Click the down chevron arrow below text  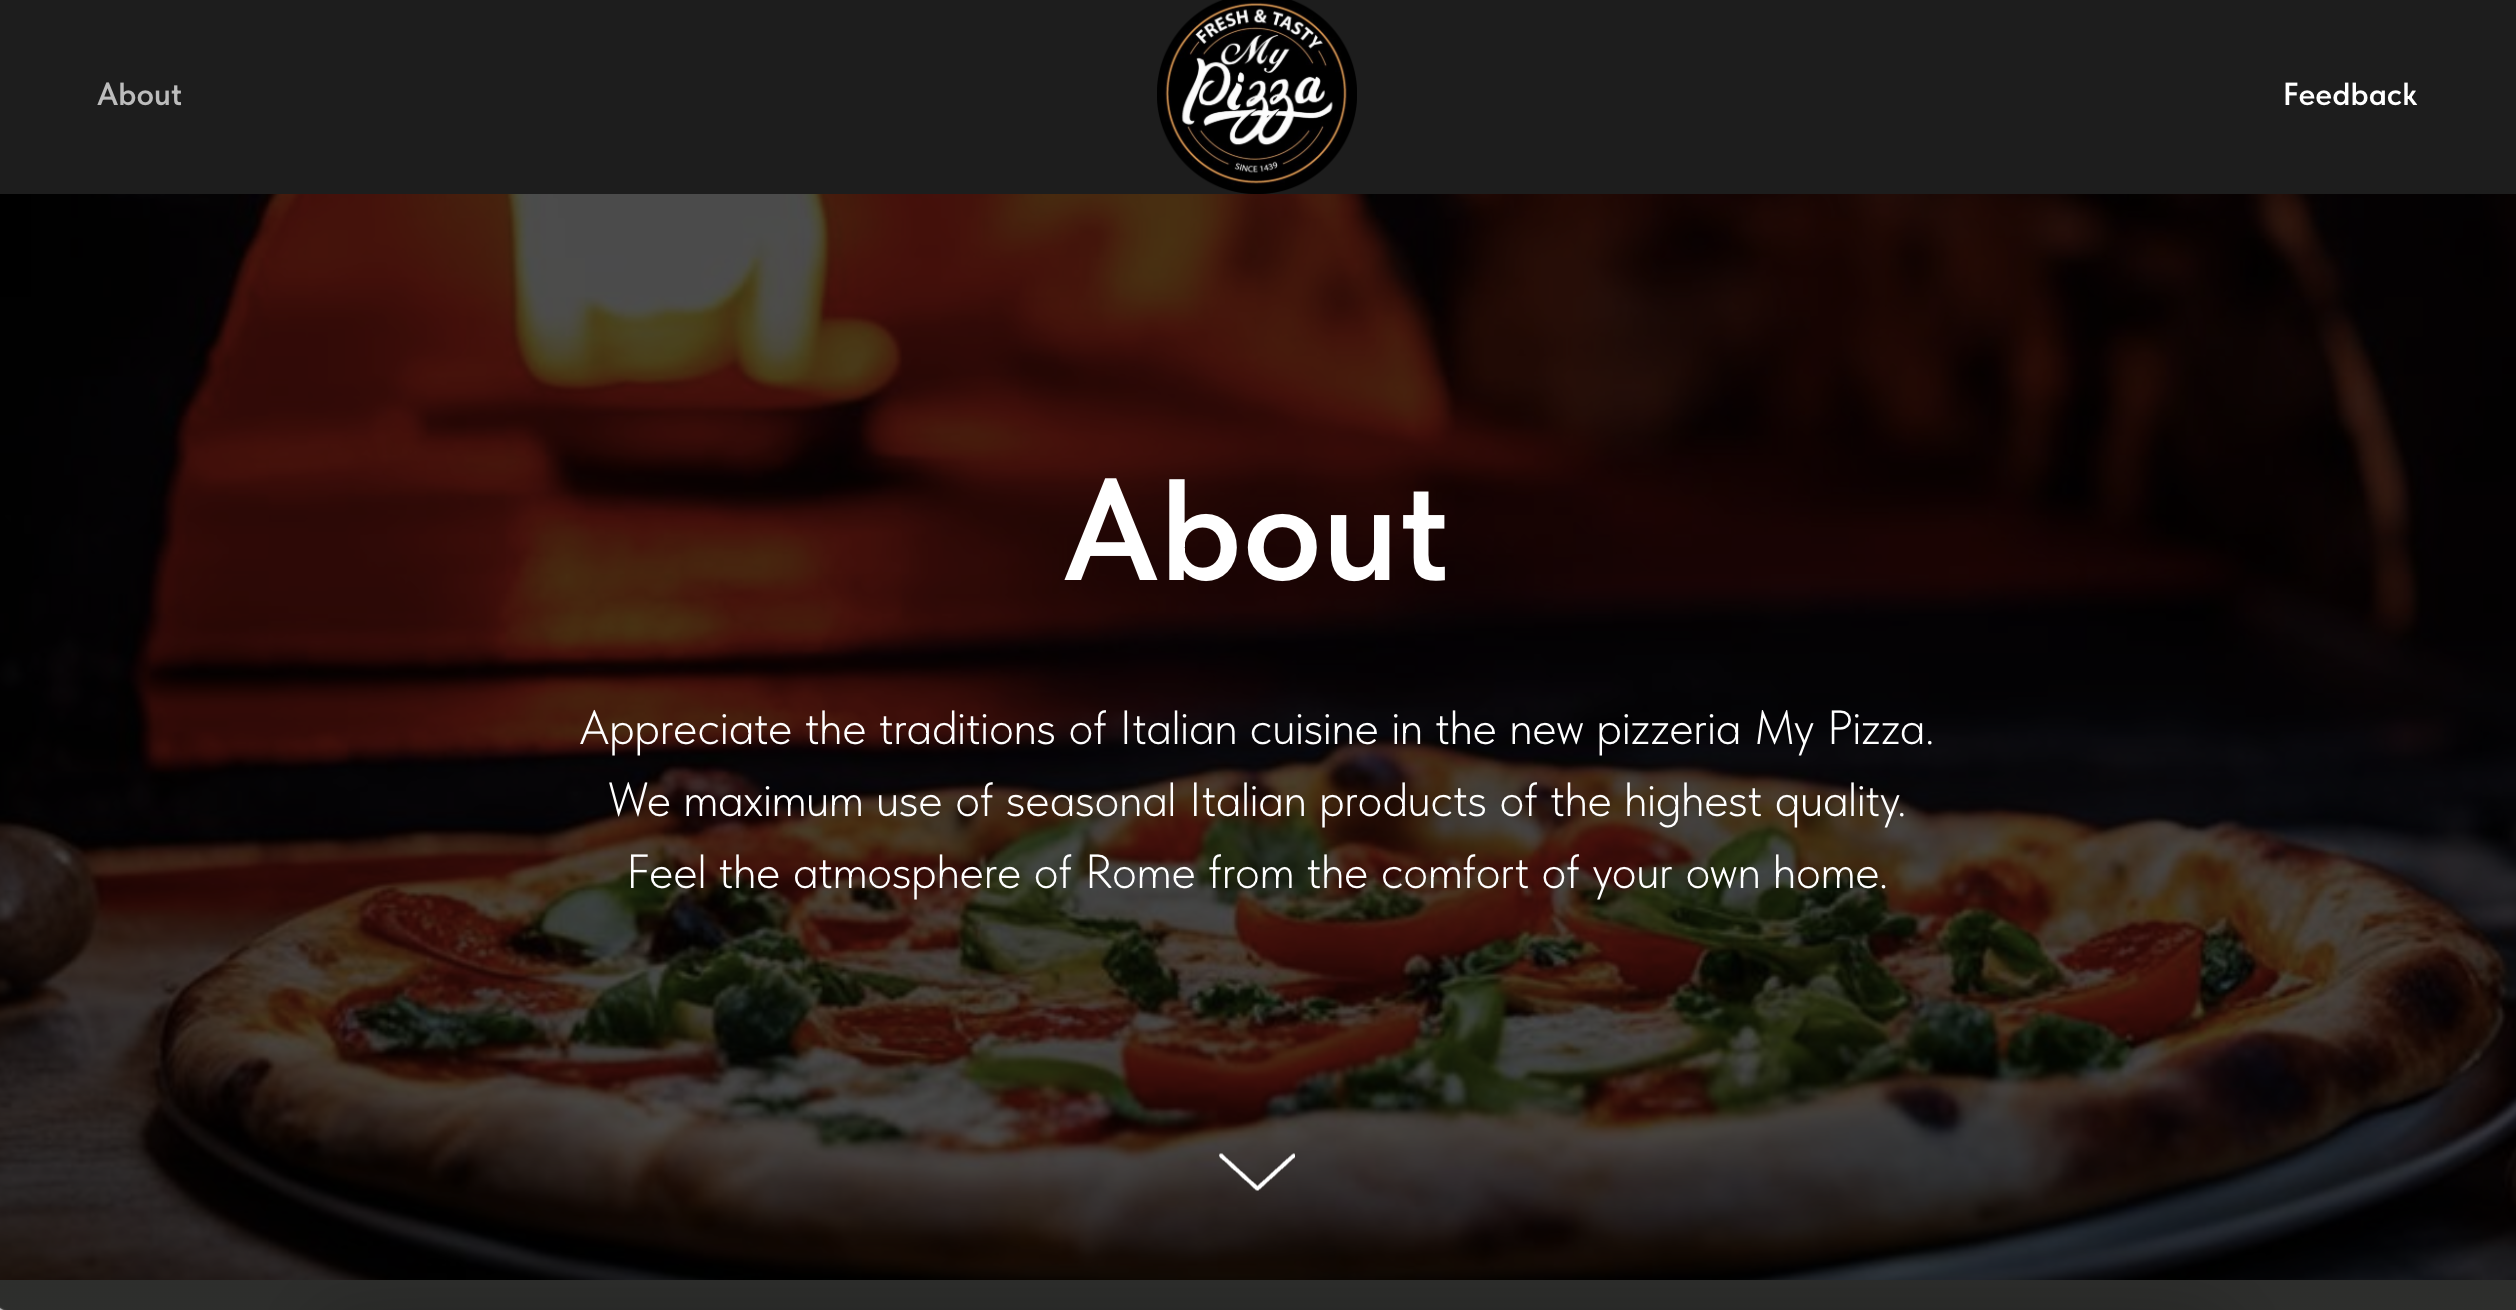[x=1257, y=1171]
